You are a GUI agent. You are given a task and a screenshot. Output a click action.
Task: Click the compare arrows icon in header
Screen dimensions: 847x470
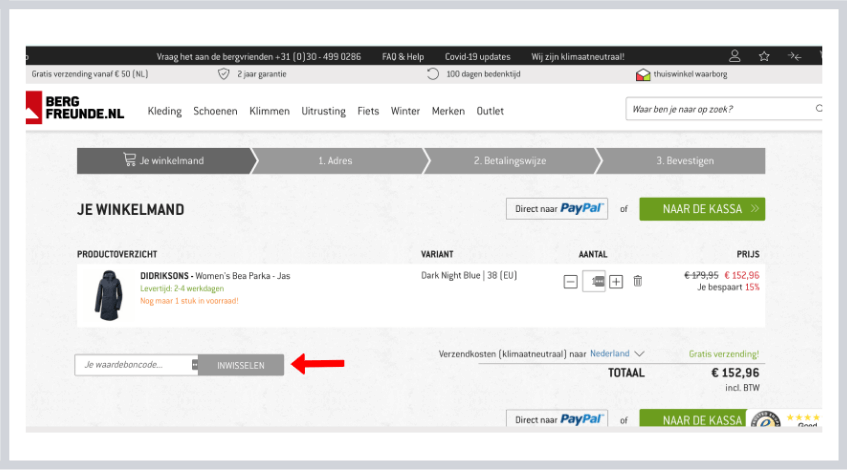point(794,56)
